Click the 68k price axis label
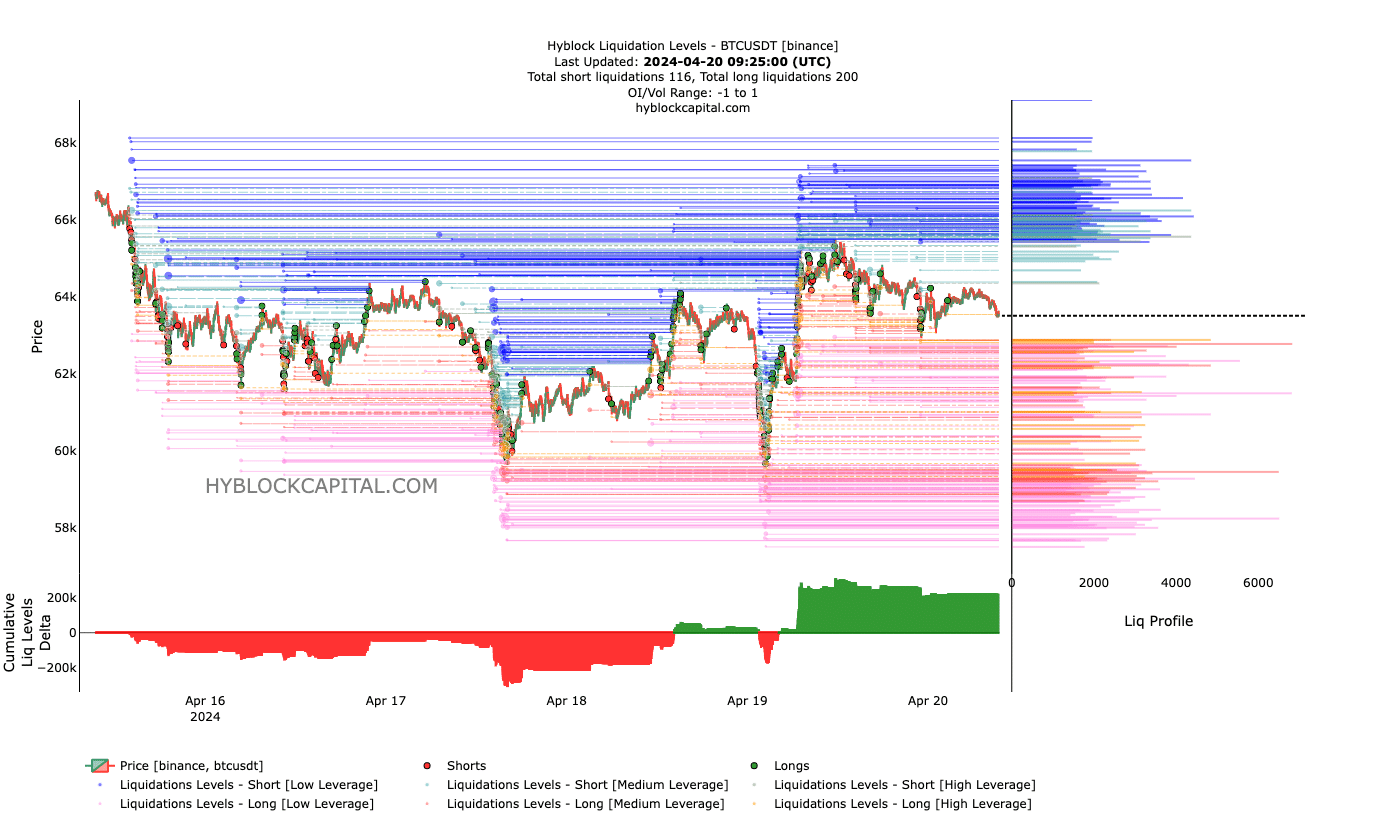 pos(65,143)
